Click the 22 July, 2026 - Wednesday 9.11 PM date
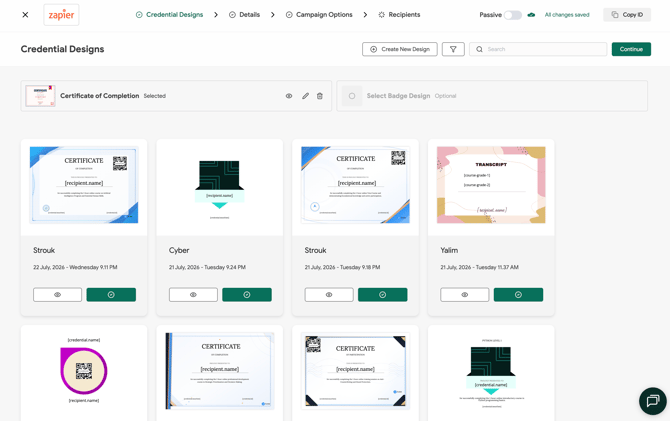 coord(75,267)
